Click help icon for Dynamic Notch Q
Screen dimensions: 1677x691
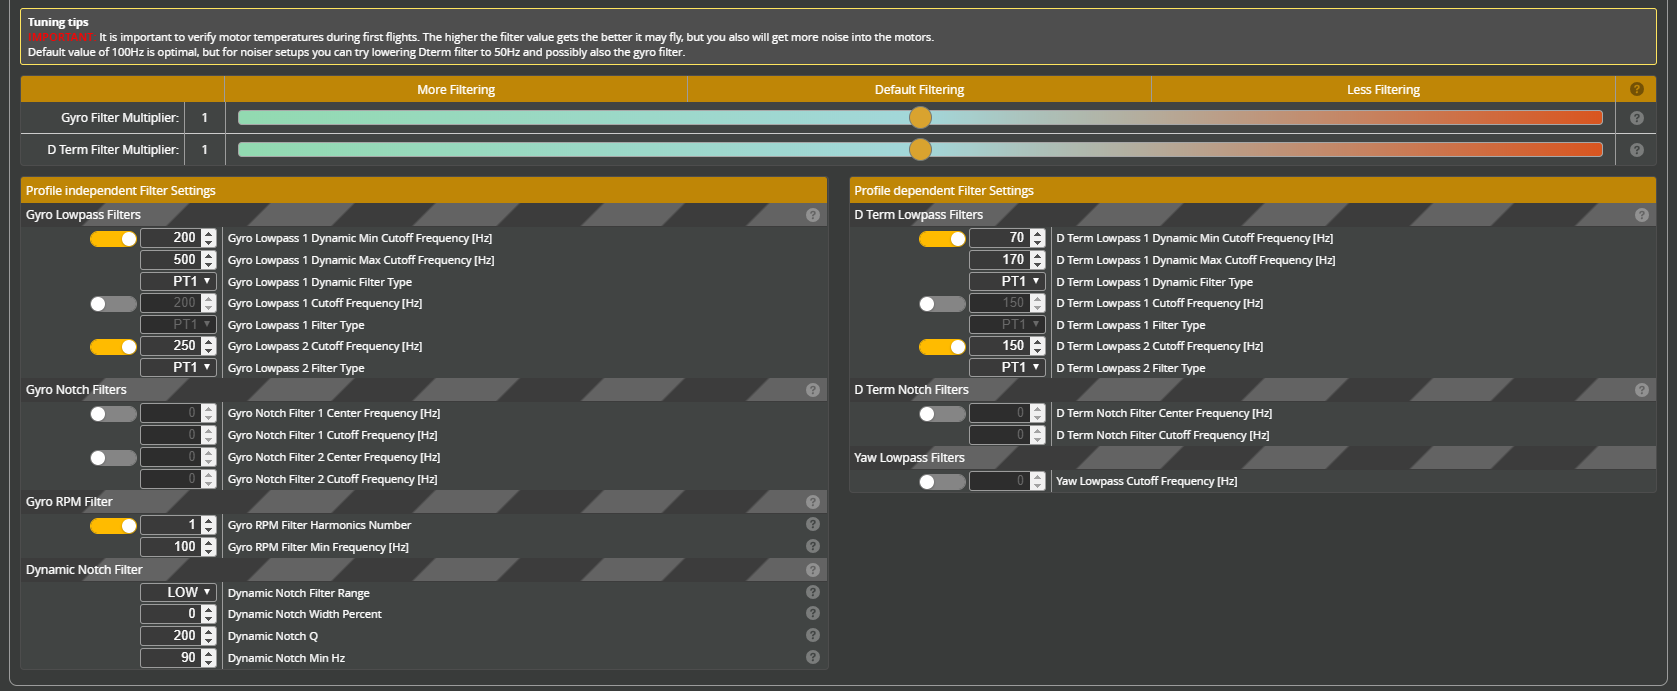click(812, 635)
